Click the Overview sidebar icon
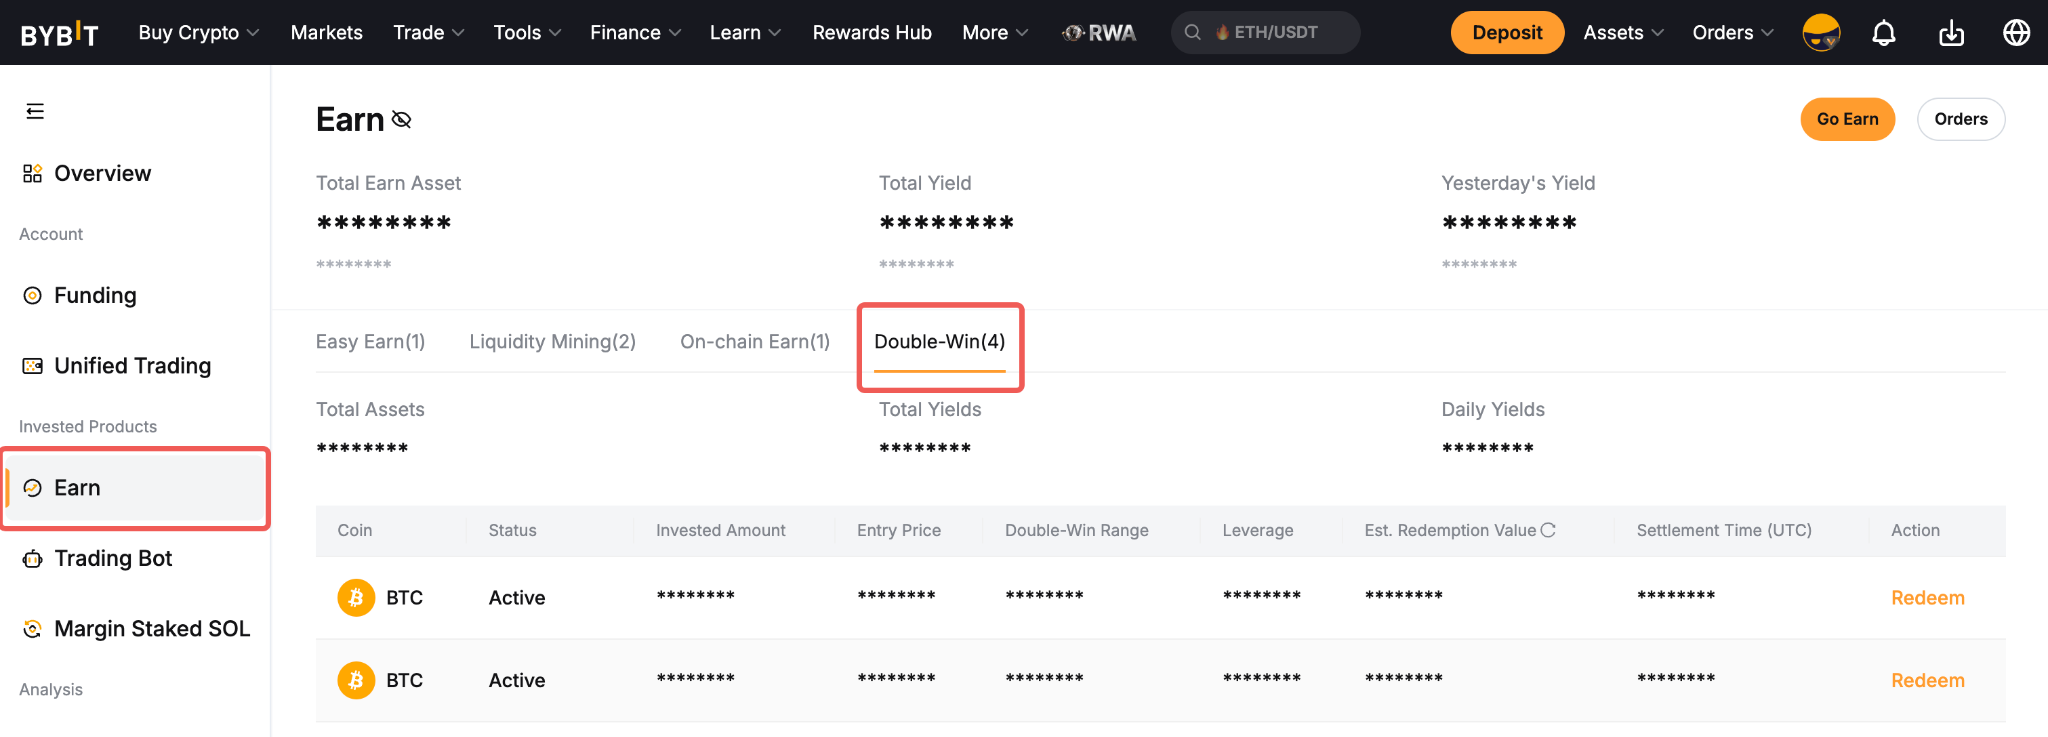This screenshot has width=2048, height=737. coord(33,174)
